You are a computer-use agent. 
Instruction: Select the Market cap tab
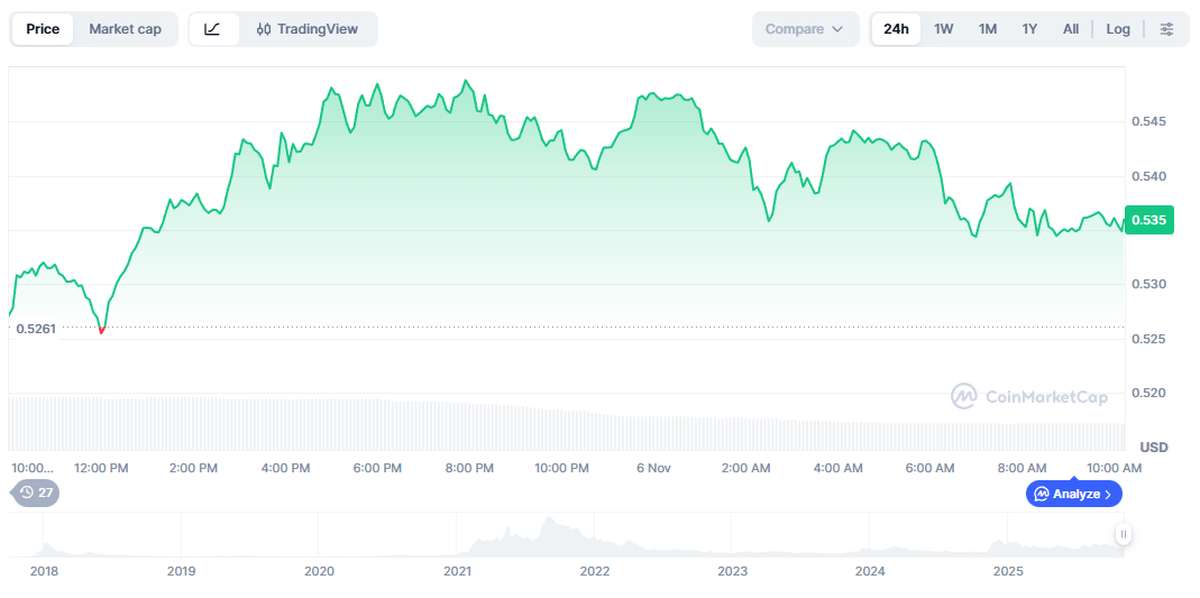[x=125, y=29]
